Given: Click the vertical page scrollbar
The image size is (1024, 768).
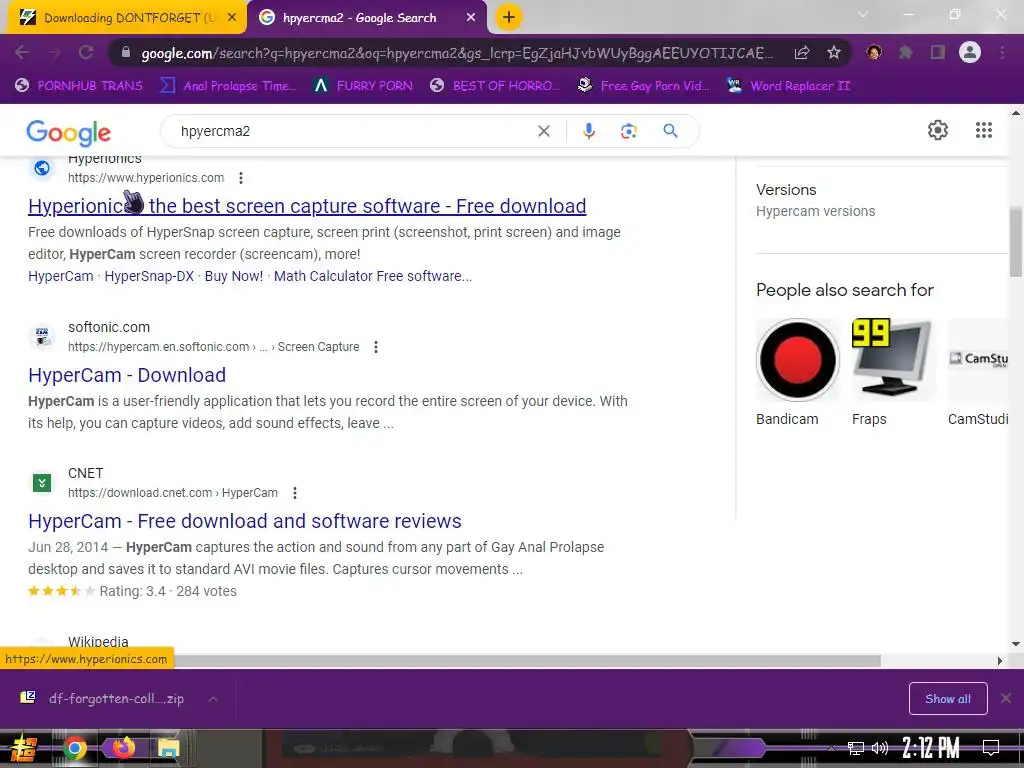Looking at the screenshot, I should click(1016, 242).
